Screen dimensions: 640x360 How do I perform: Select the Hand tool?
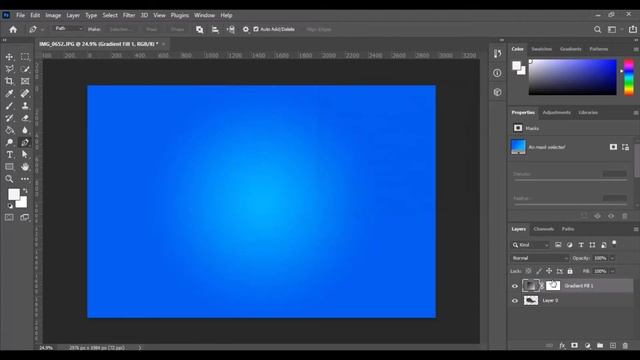pyautogui.click(x=25, y=167)
